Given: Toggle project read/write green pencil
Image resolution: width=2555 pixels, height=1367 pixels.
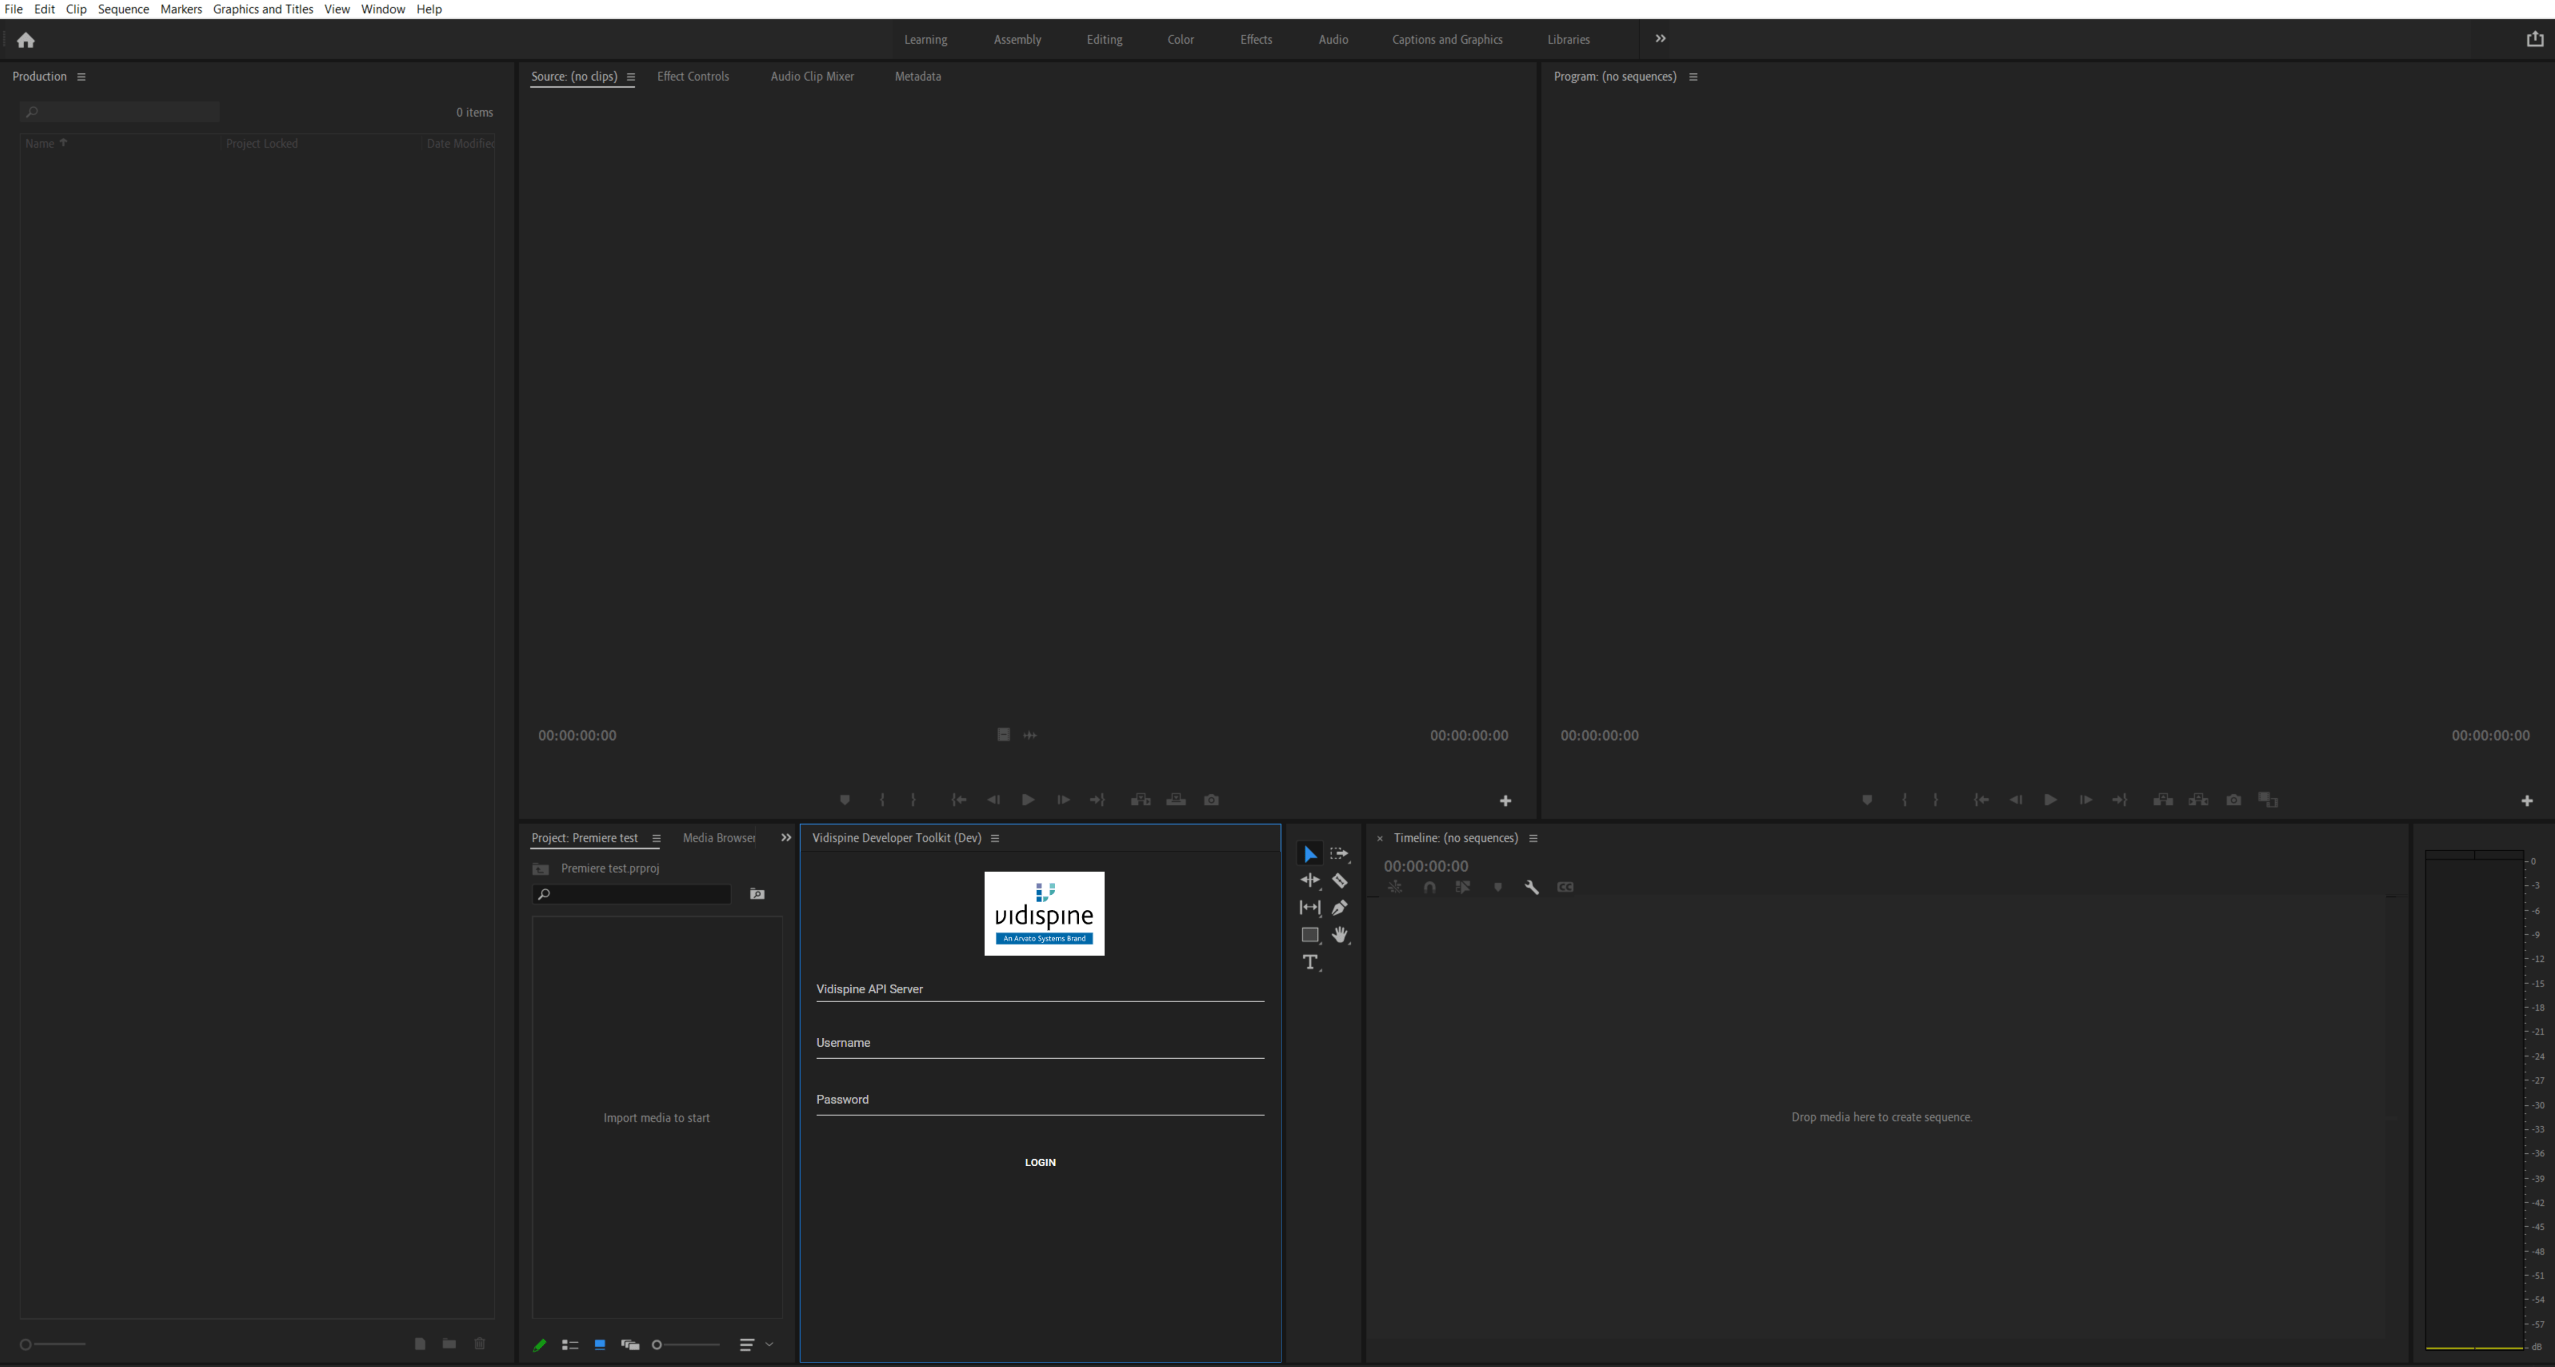Looking at the screenshot, I should [x=540, y=1345].
